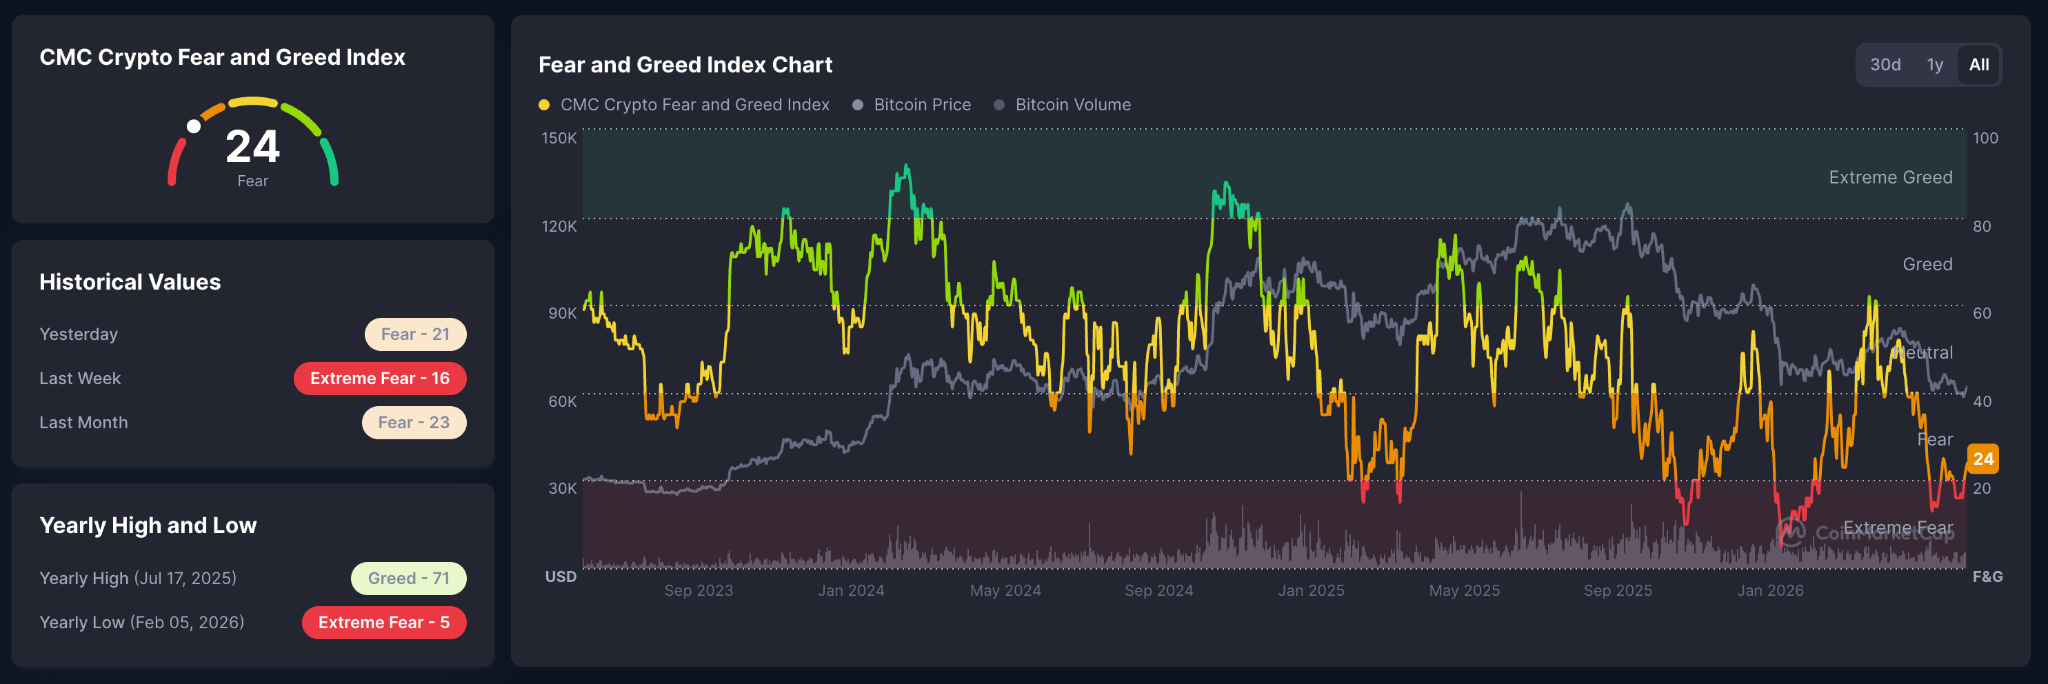Image resolution: width=2048 pixels, height=684 pixels.
Task: Click the 'May 2025' x-axis label
Action: (x=1465, y=591)
